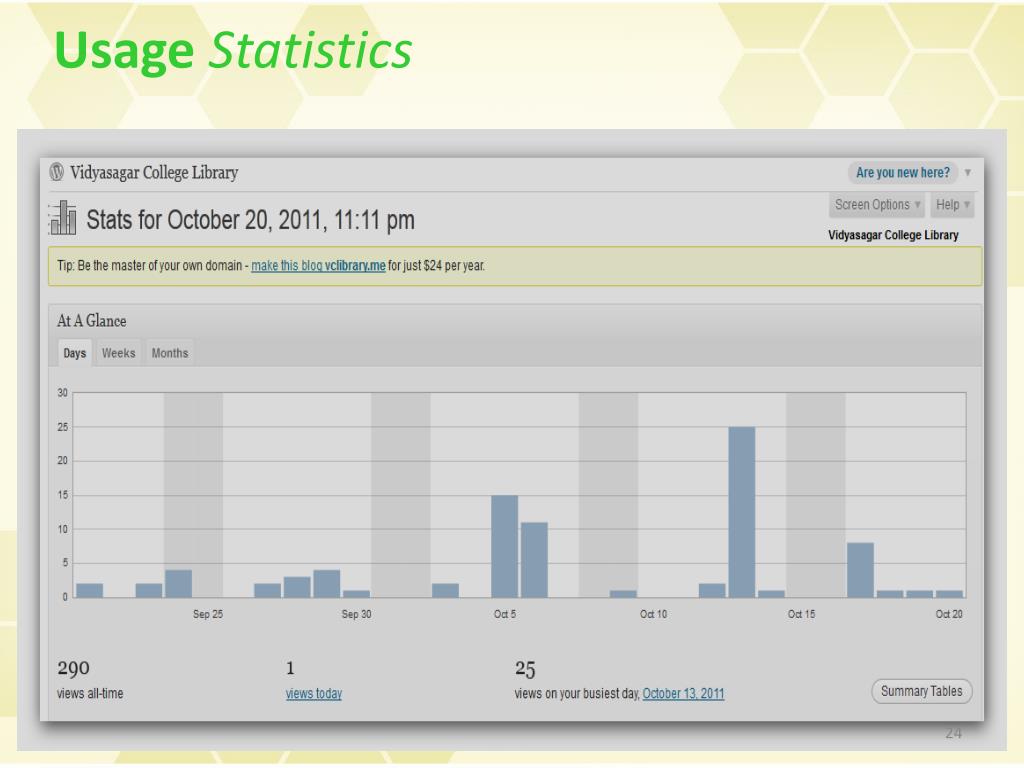This screenshot has height=768, width=1024.
Task: Click the "Stats for October 20, 2011, 11:11 pm" heading
Action: click(250, 220)
